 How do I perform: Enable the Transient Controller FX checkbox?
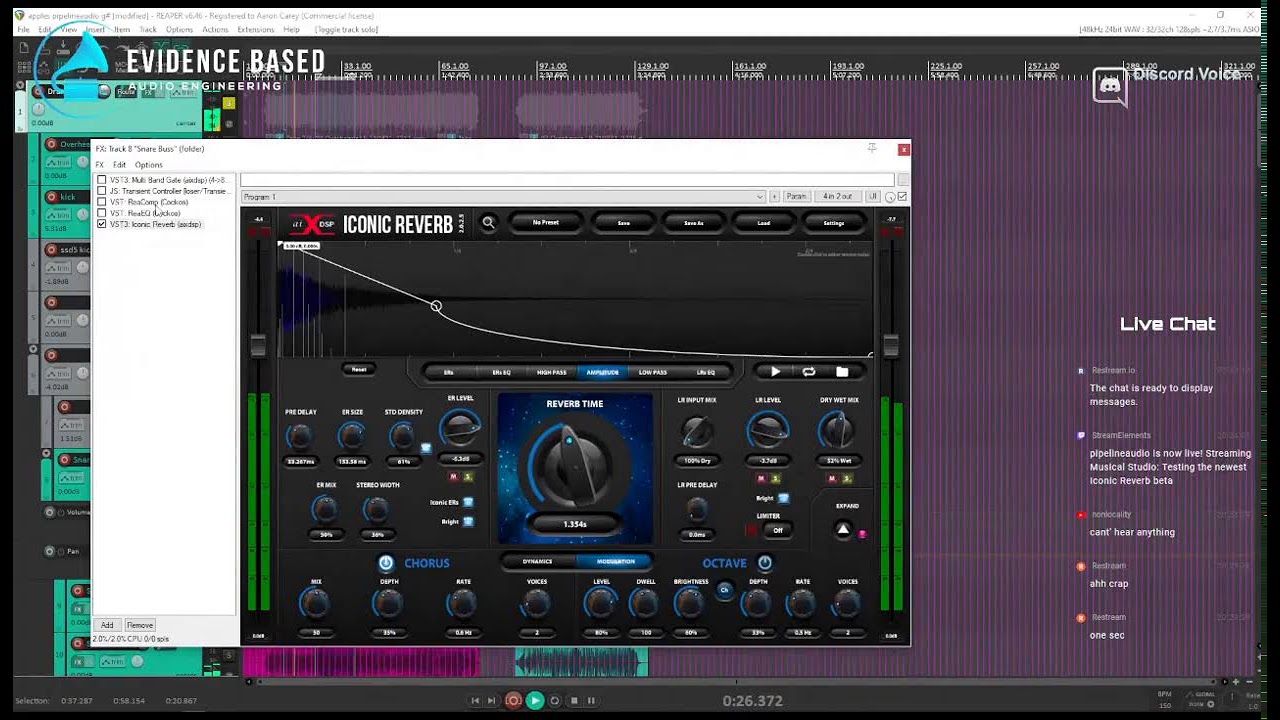click(102, 191)
